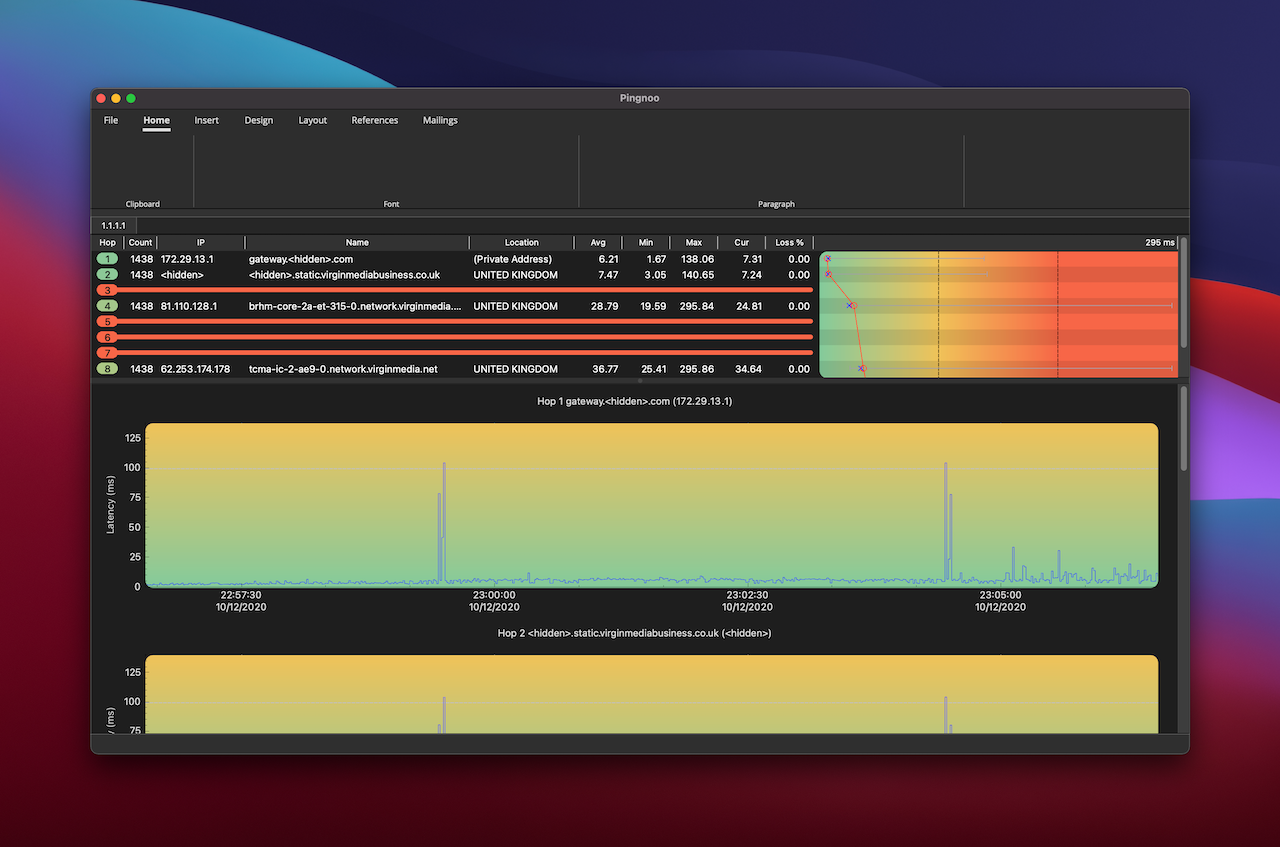This screenshot has height=847, width=1280.
Task: Click hop 4's UNITED KINGDOM location
Action: [516, 306]
